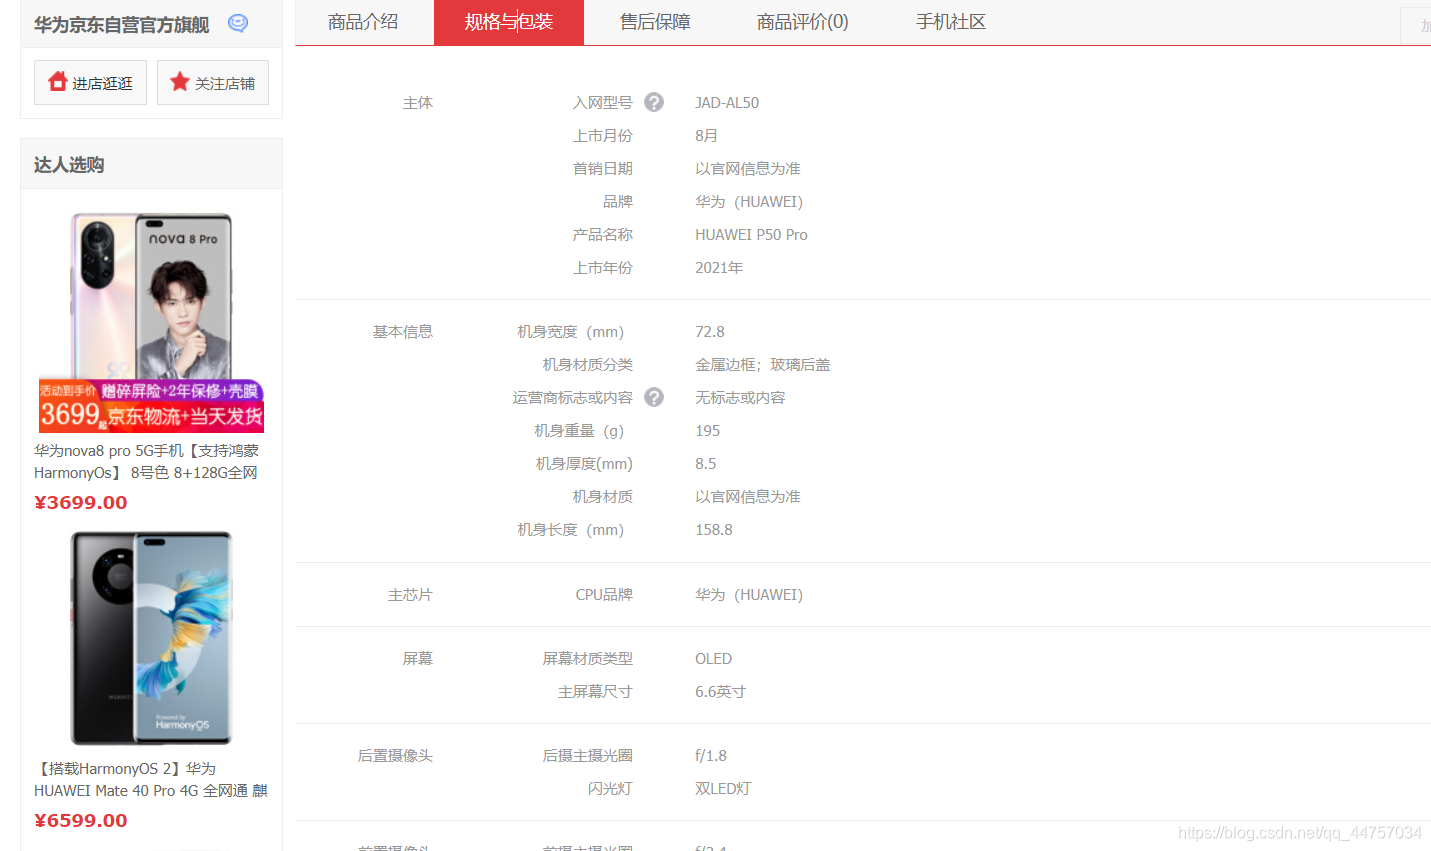Go to 手机社区 tab
Viewport: 1431px width, 851px height.
[x=951, y=22]
